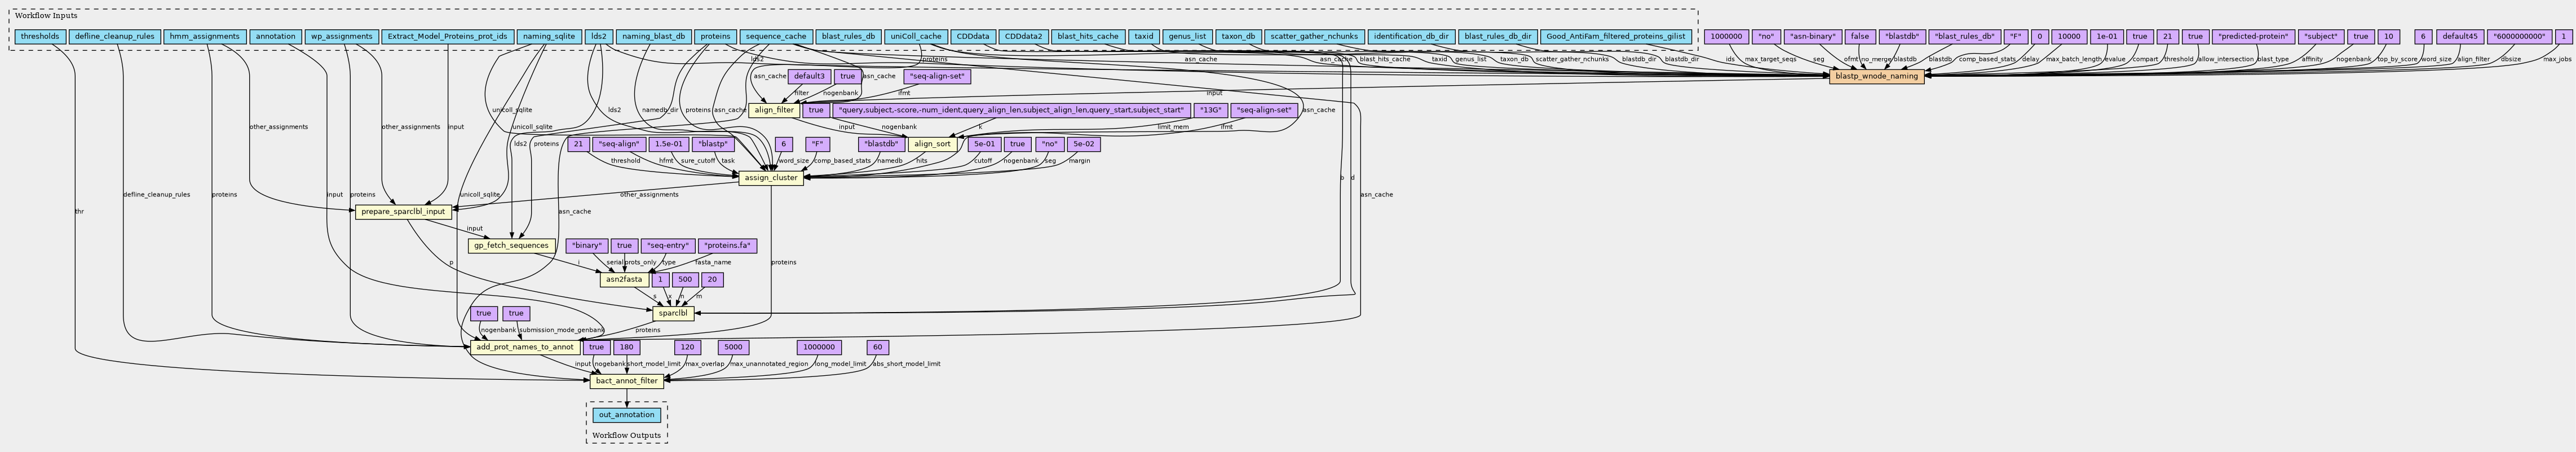Click the hmm_assignments input node
Image resolution: width=2576 pixels, height=452 pixels.
pos(204,37)
